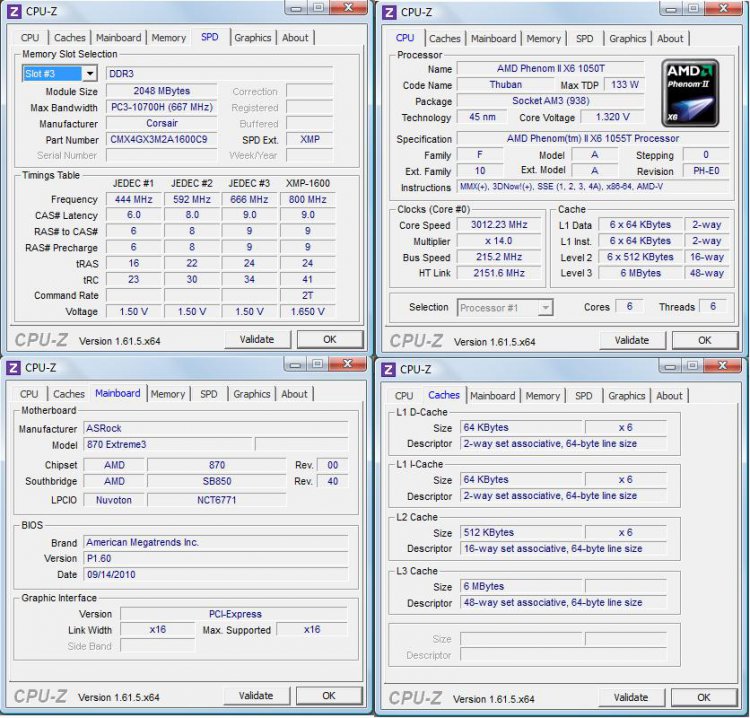Select Graphics tab in the SPD window
750x718 pixels.
click(253, 38)
